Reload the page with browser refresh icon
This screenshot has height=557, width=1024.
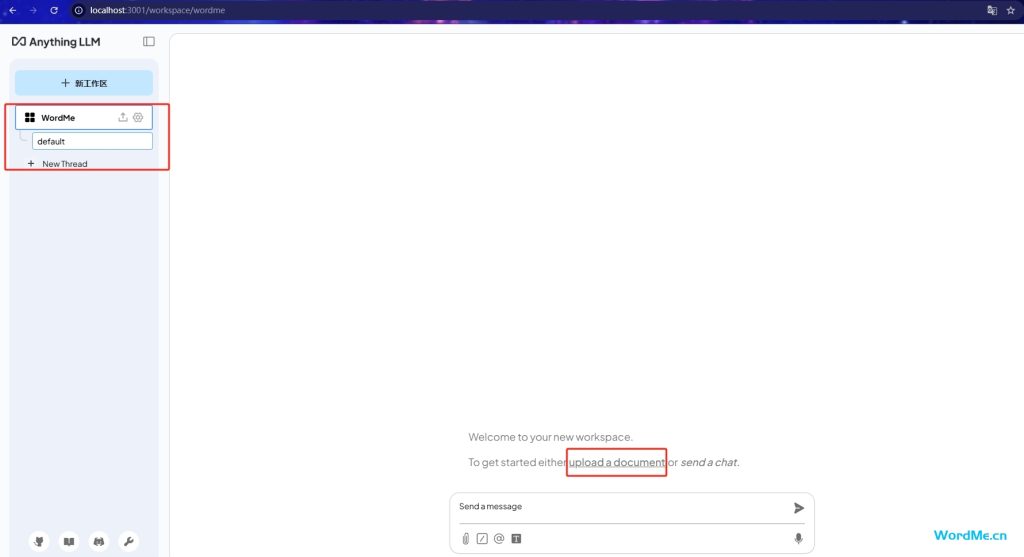click(54, 10)
